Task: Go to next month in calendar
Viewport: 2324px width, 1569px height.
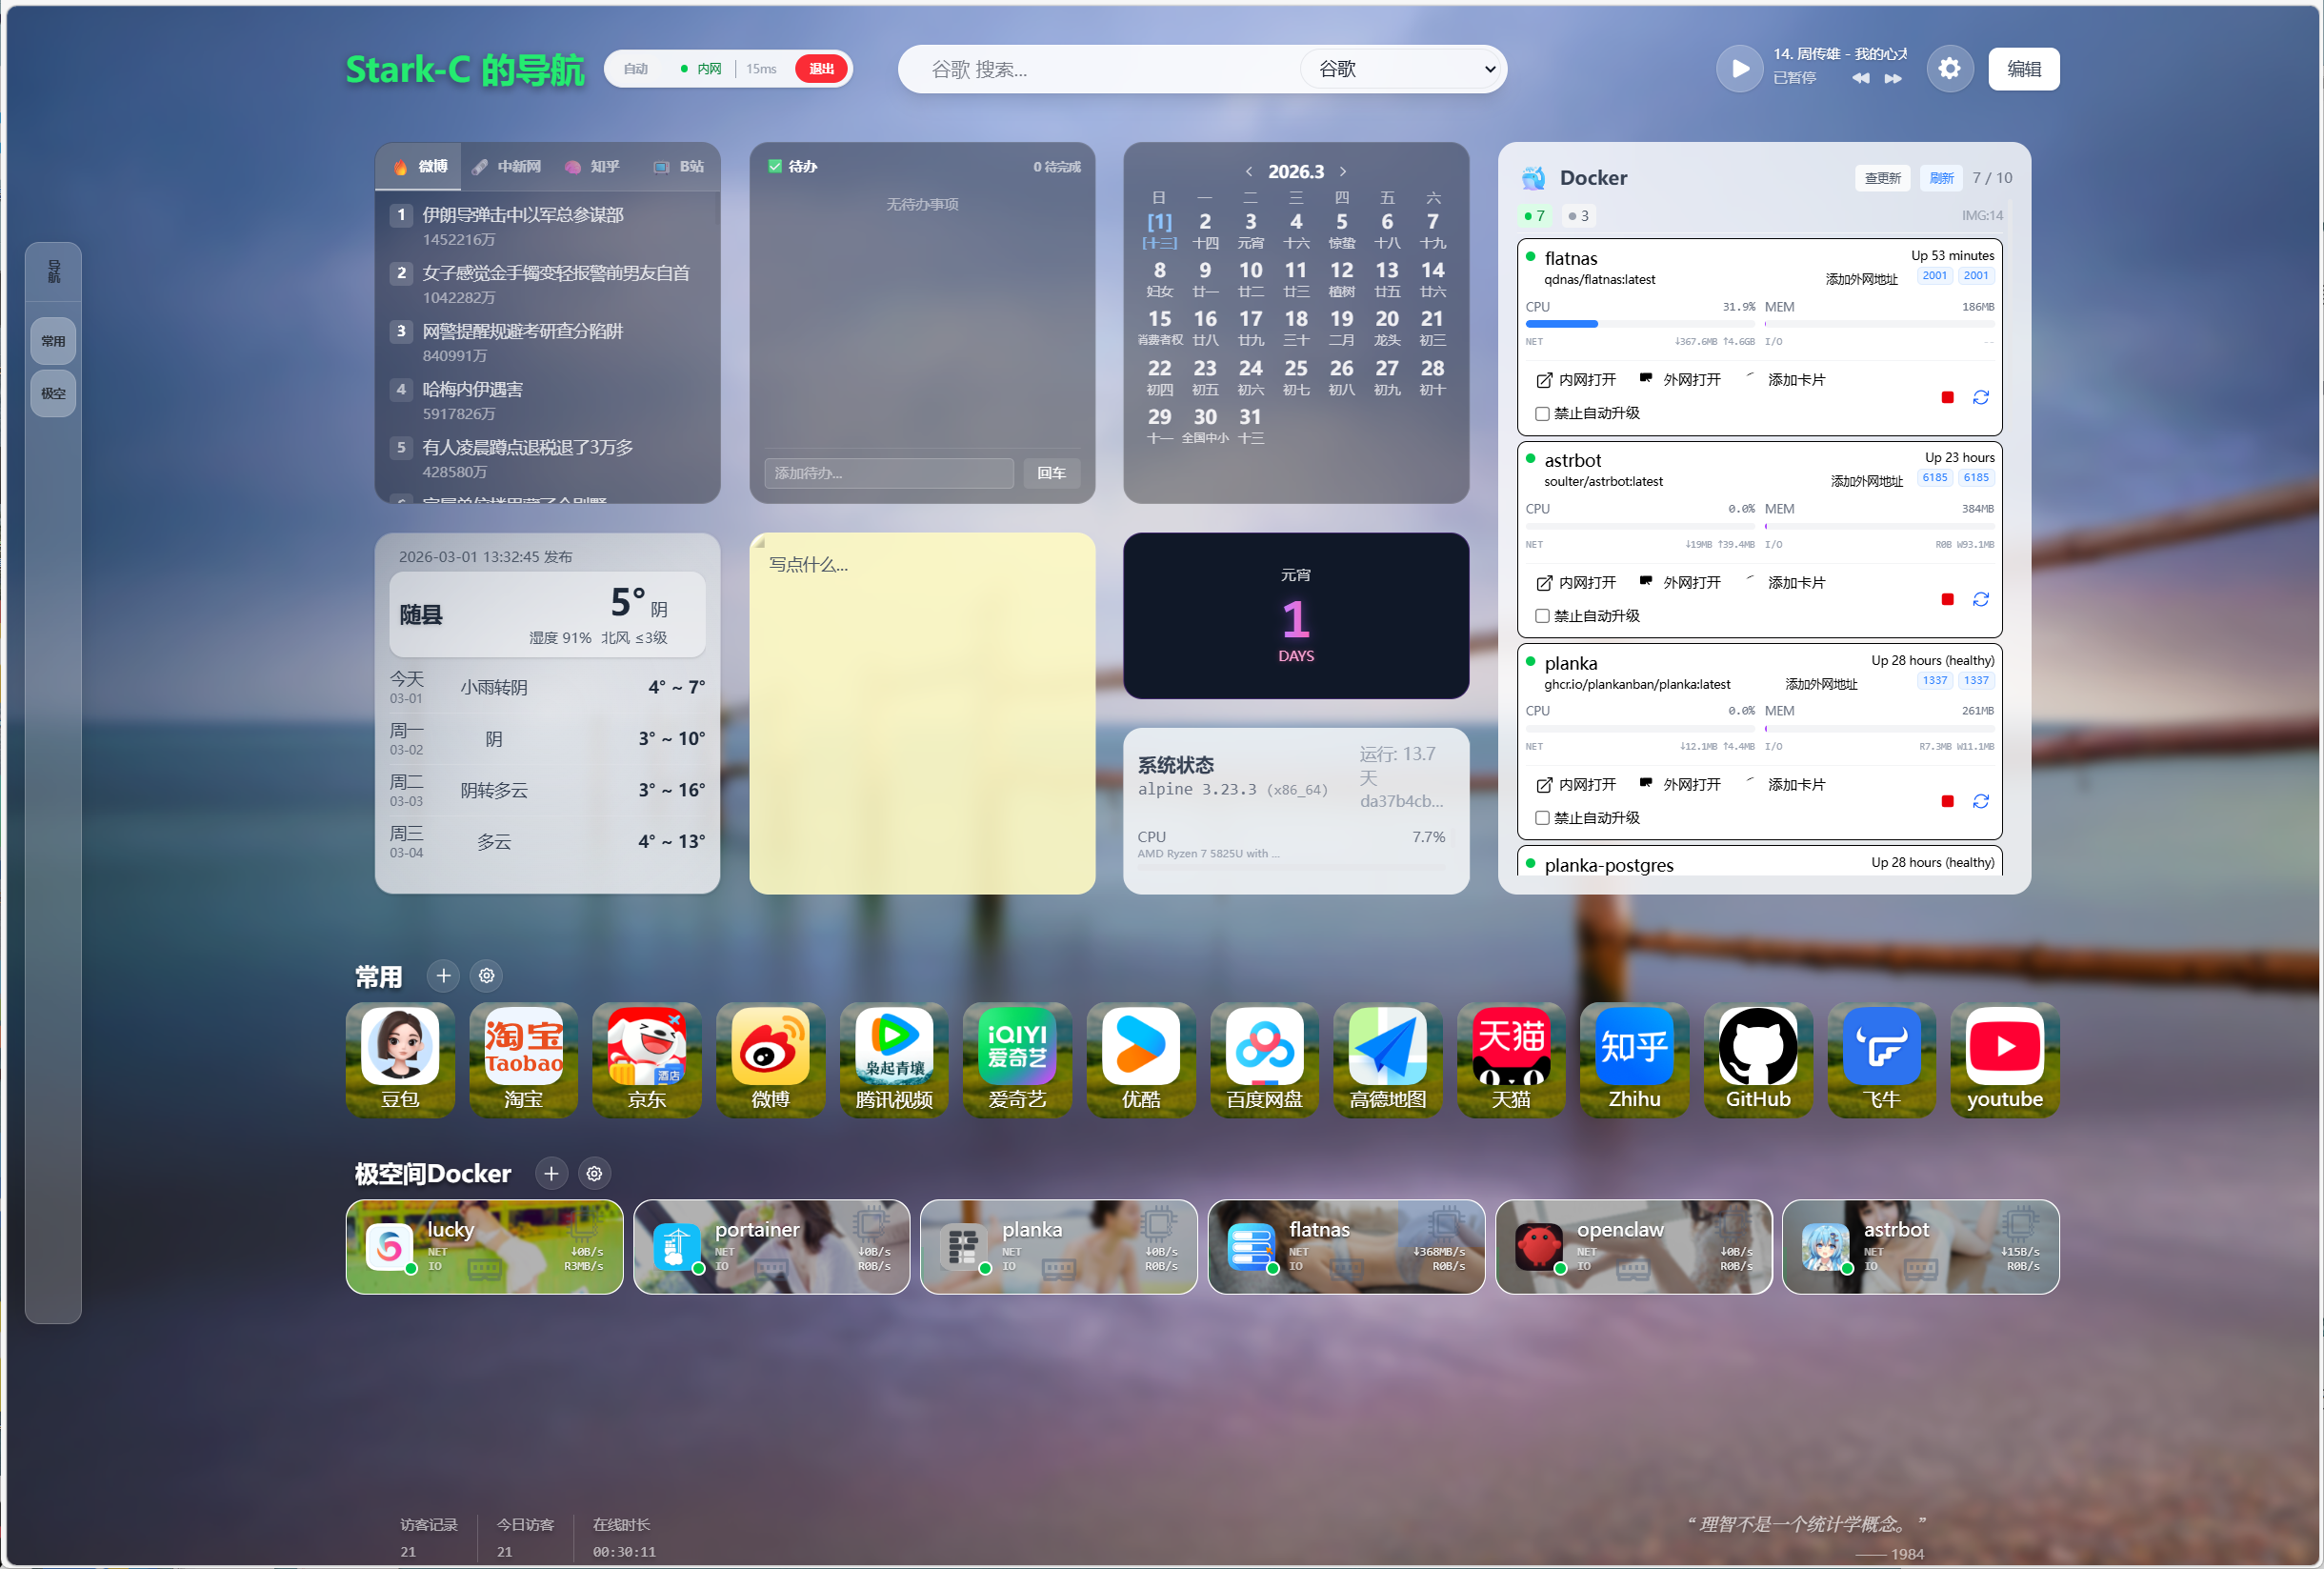Action: pyautogui.click(x=1343, y=172)
